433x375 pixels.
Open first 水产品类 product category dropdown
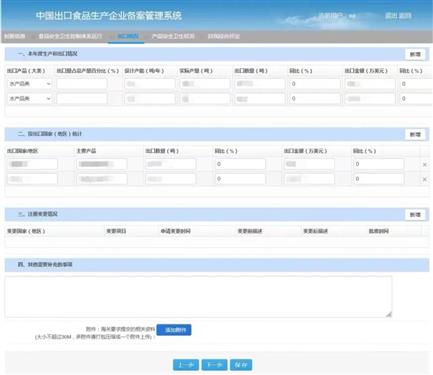pyautogui.click(x=29, y=84)
